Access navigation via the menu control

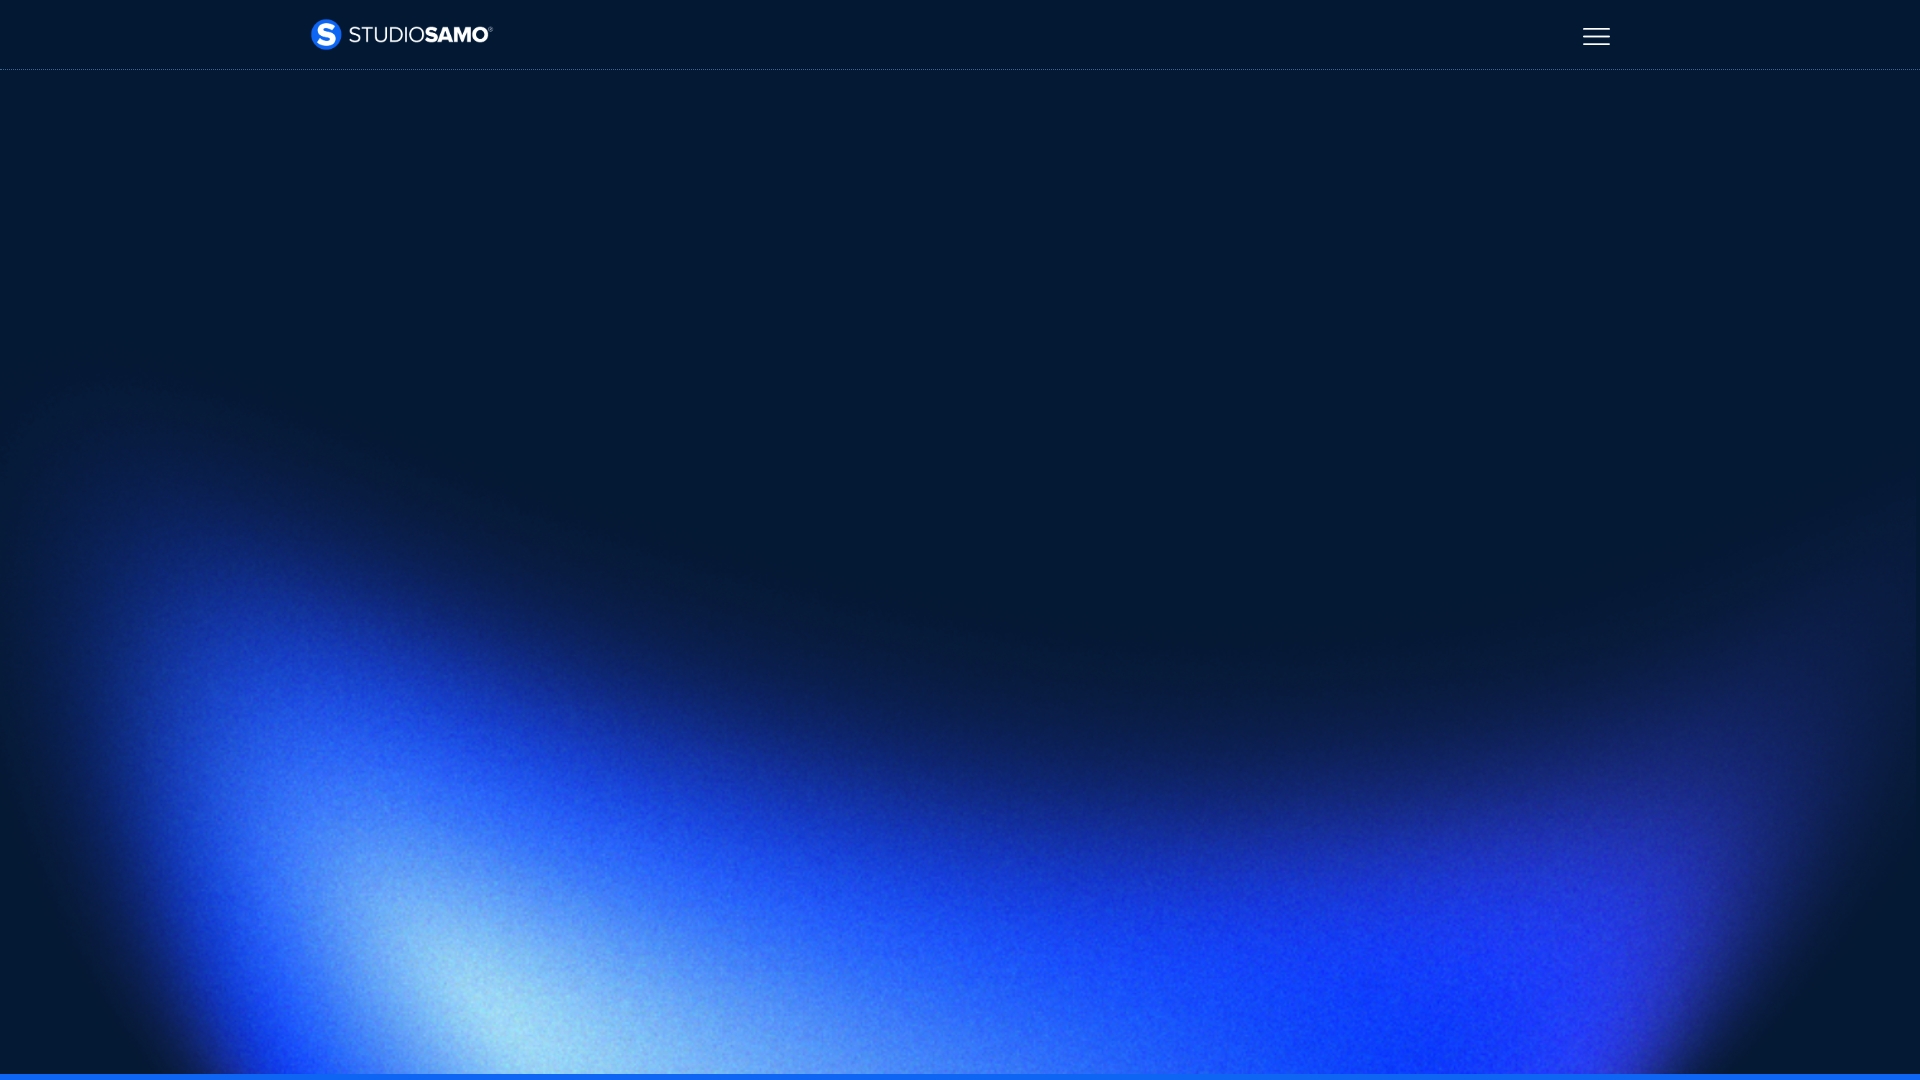[x=1595, y=36]
